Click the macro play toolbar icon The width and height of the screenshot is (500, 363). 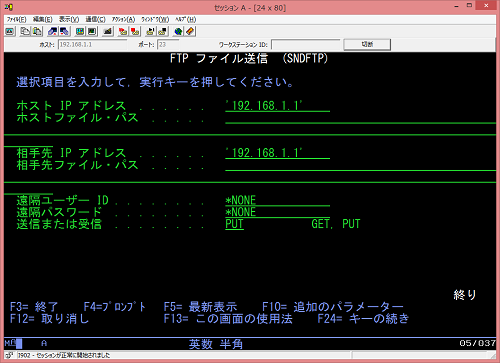150,31
